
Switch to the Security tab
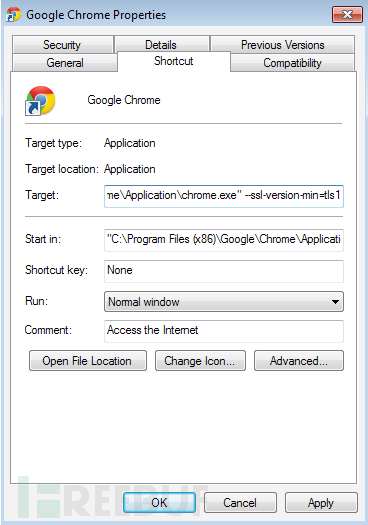point(62,45)
